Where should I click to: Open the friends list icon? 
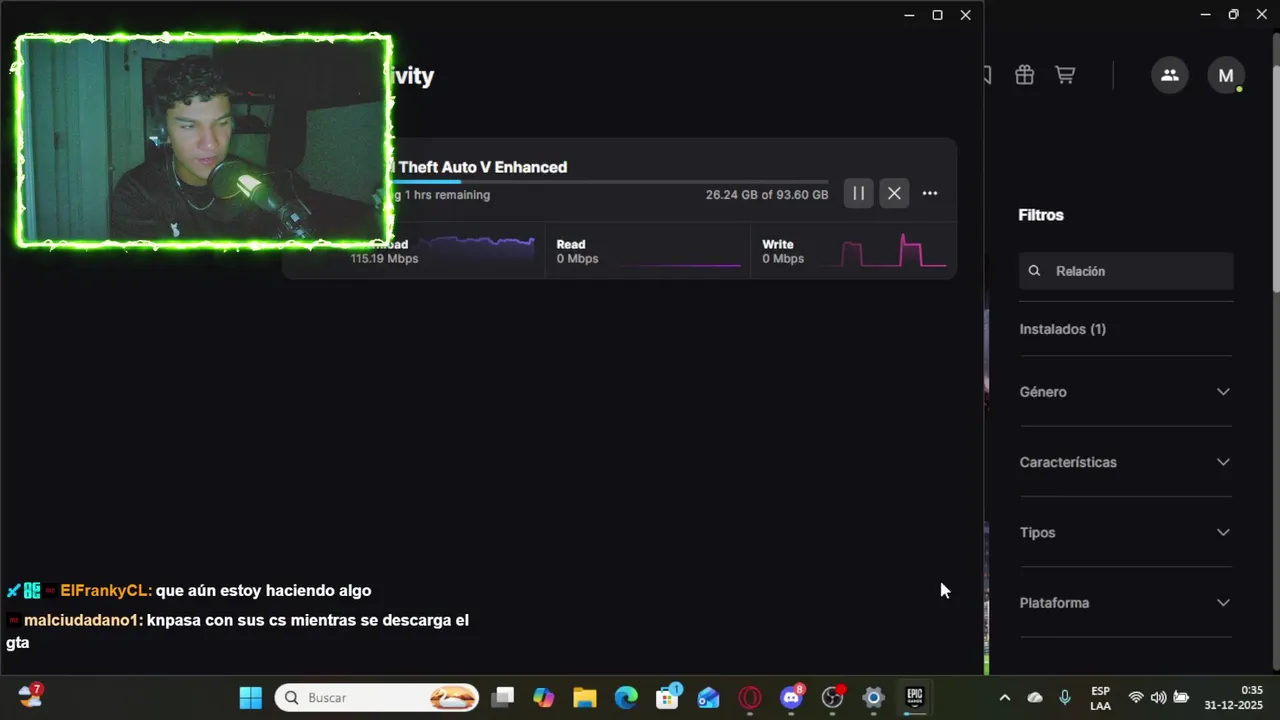tap(1169, 75)
